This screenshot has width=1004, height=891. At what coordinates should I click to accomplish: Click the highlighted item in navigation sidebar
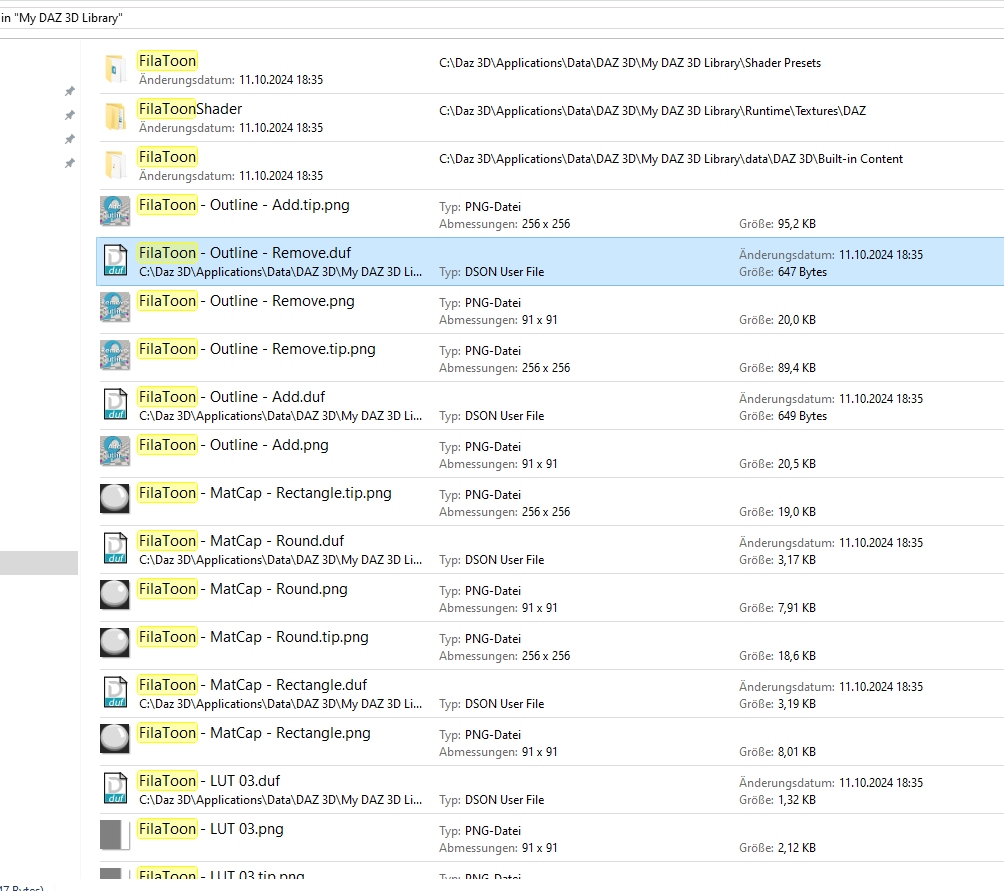(38, 563)
